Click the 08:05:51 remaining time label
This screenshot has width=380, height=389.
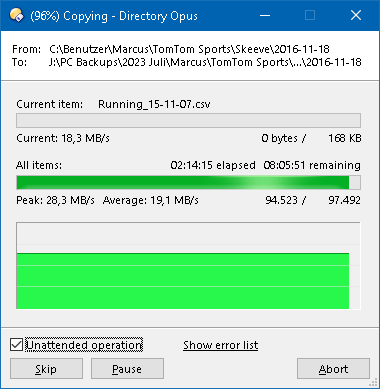coord(312,165)
